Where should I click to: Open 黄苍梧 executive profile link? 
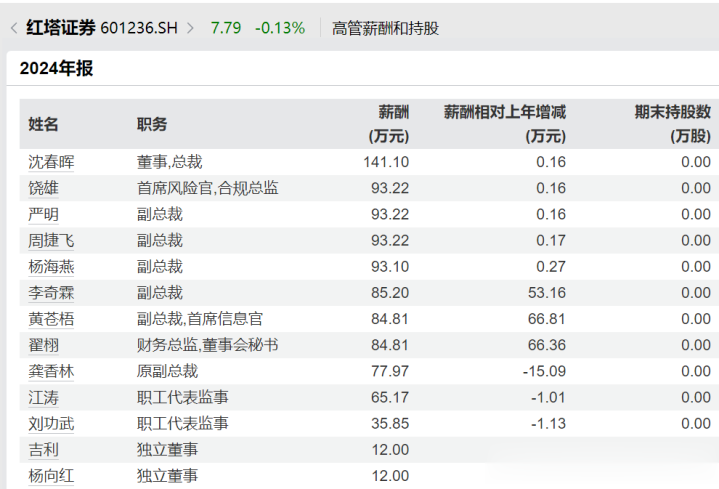tap(51, 319)
